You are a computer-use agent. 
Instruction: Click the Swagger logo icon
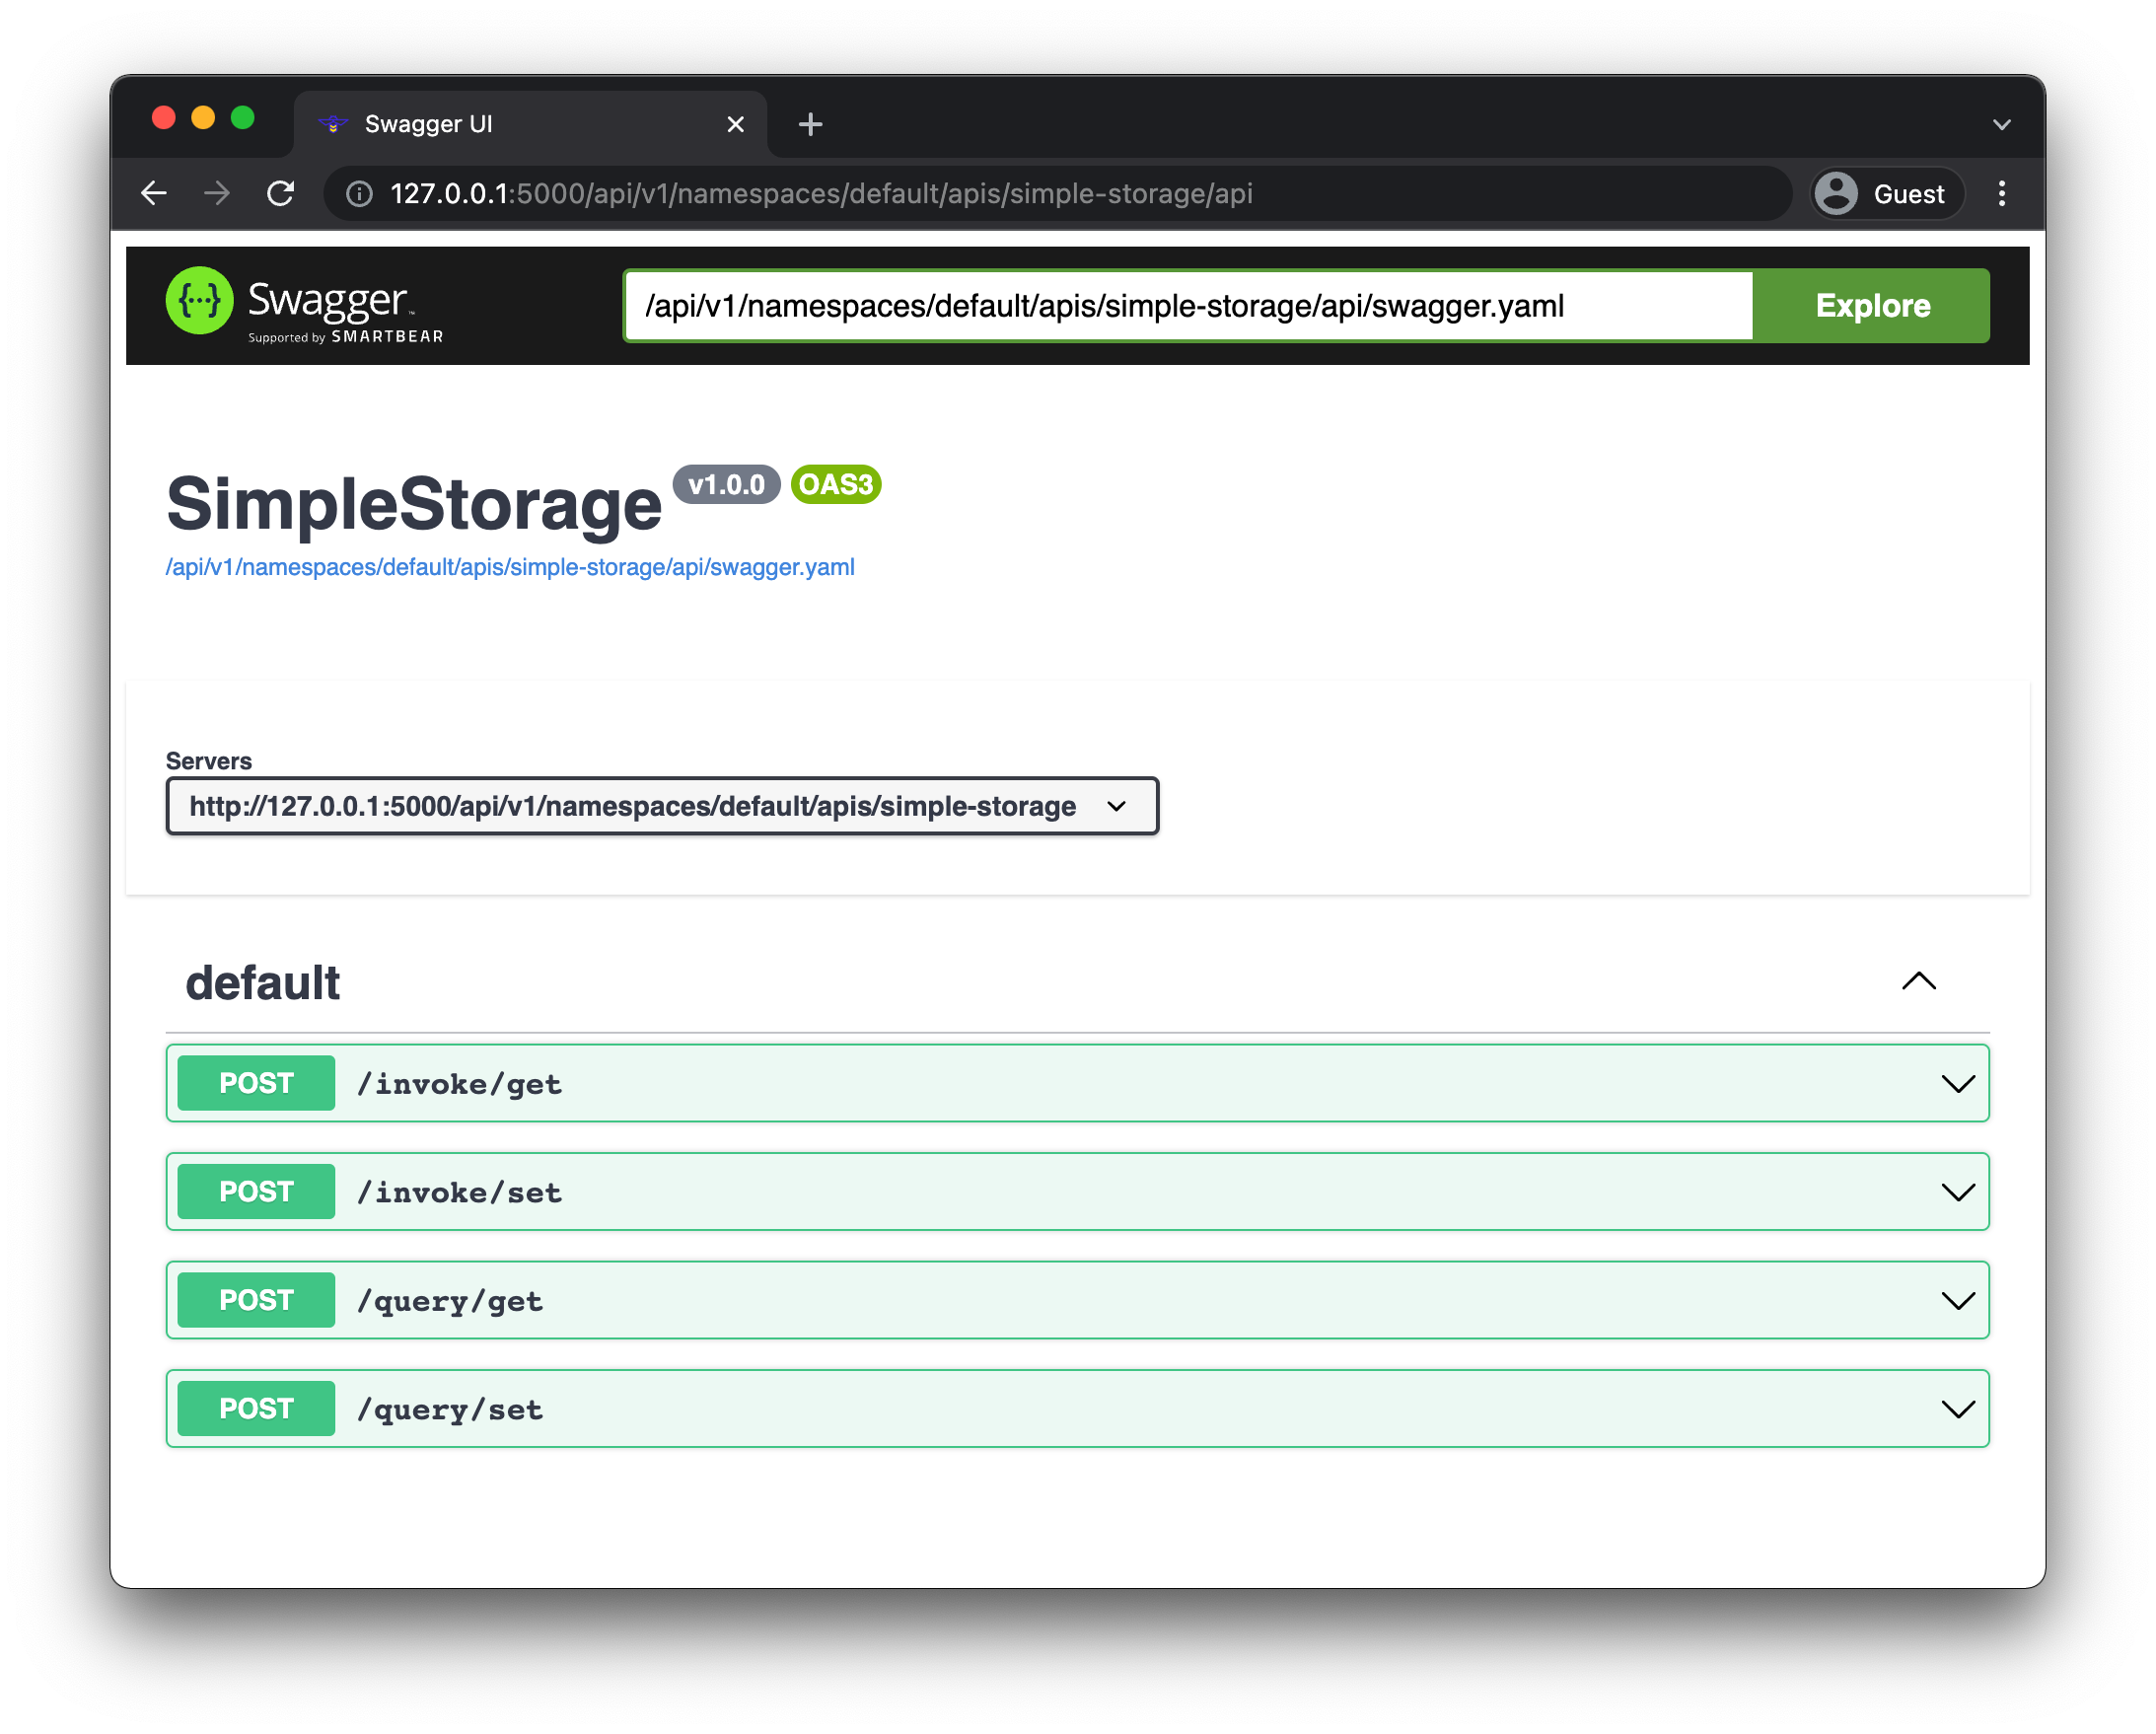coord(198,301)
